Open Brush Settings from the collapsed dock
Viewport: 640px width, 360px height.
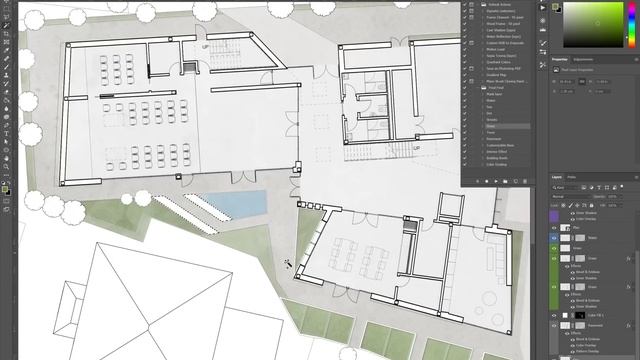pyautogui.click(x=543, y=43)
